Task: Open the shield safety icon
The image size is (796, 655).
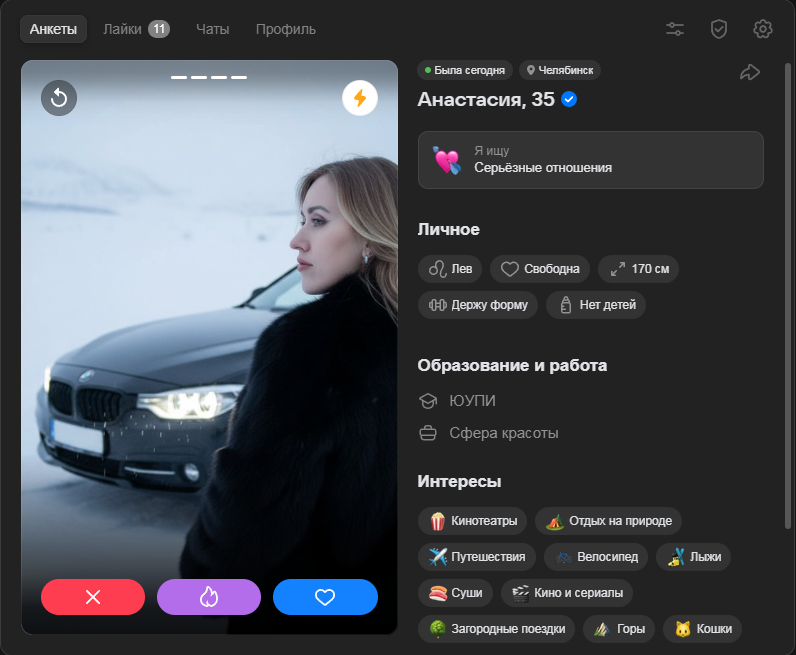Action: click(x=719, y=29)
